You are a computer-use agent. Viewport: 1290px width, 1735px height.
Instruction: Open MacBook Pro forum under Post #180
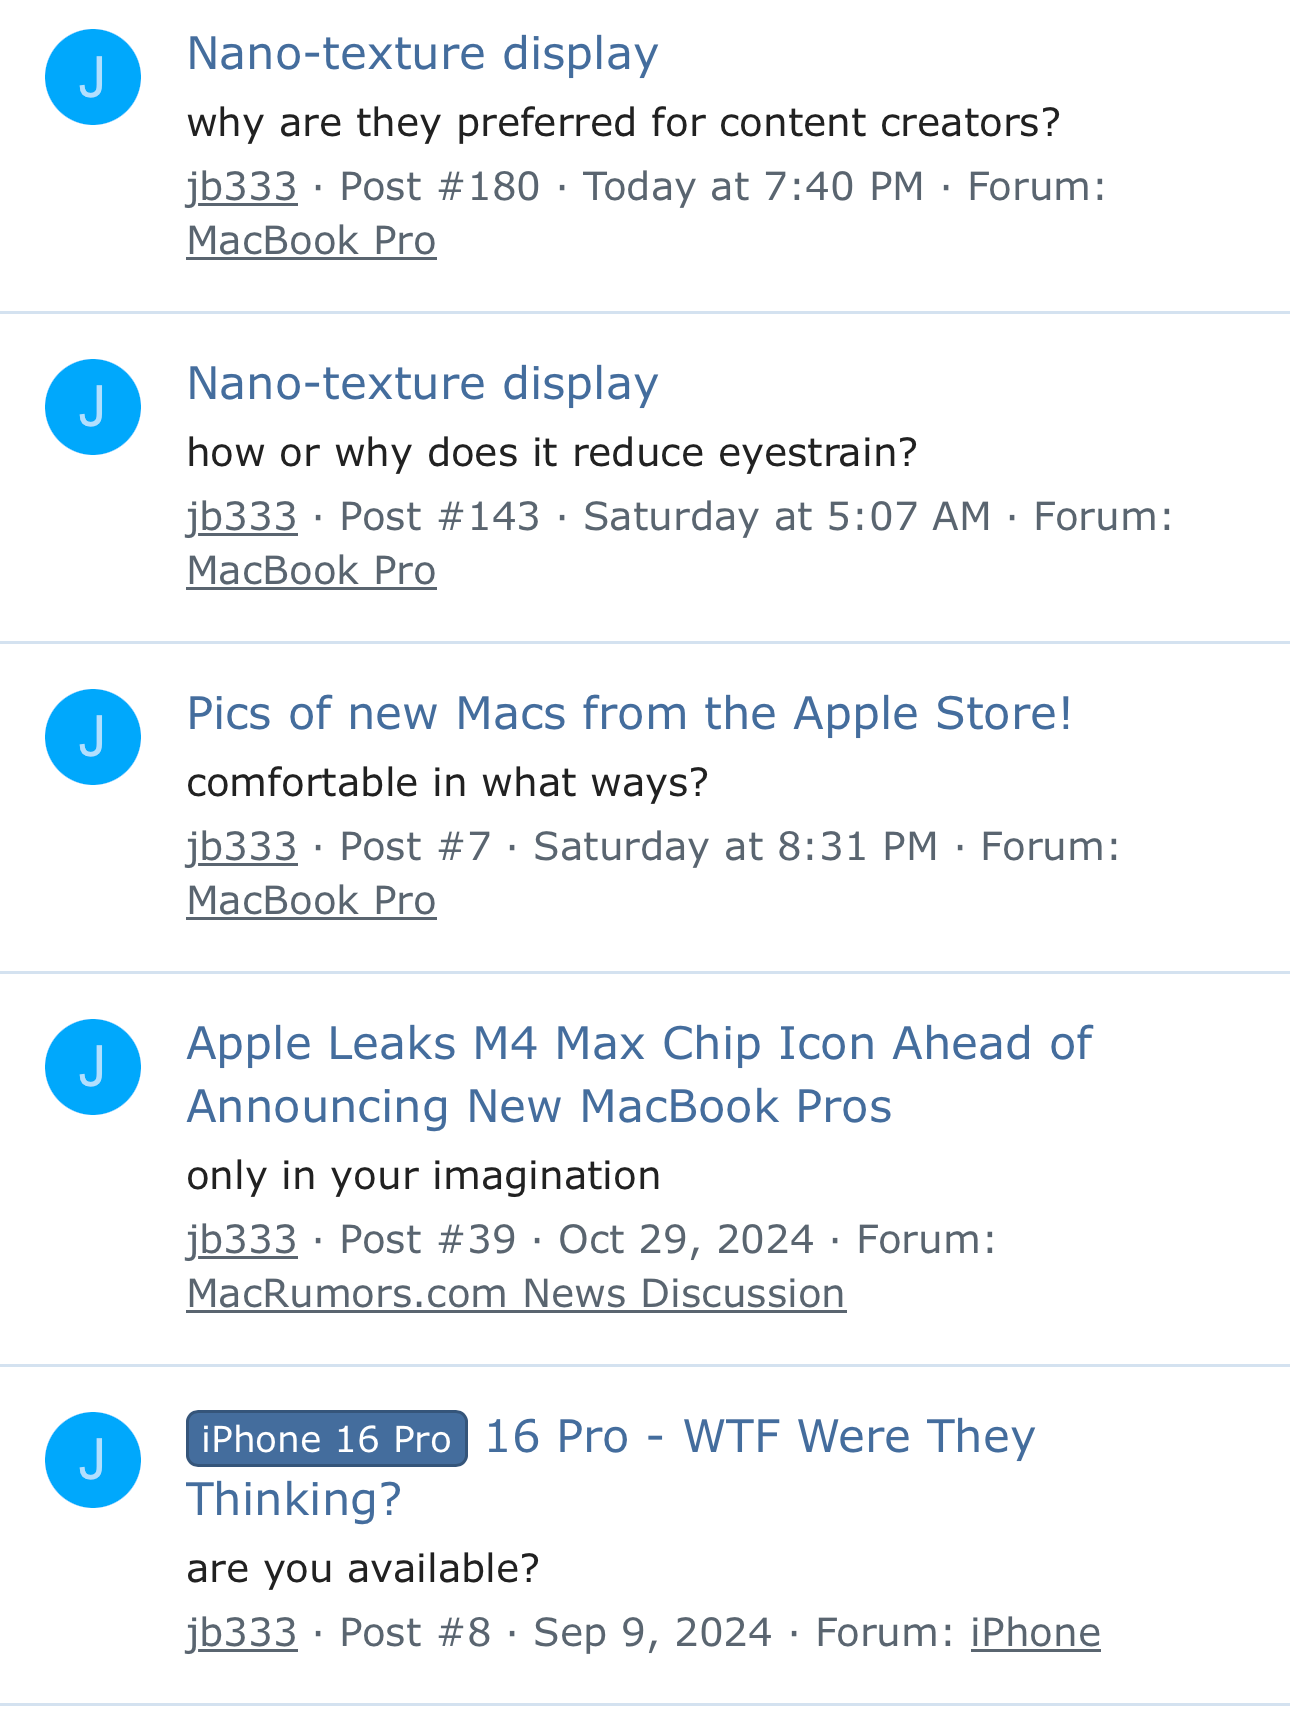[x=311, y=241]
